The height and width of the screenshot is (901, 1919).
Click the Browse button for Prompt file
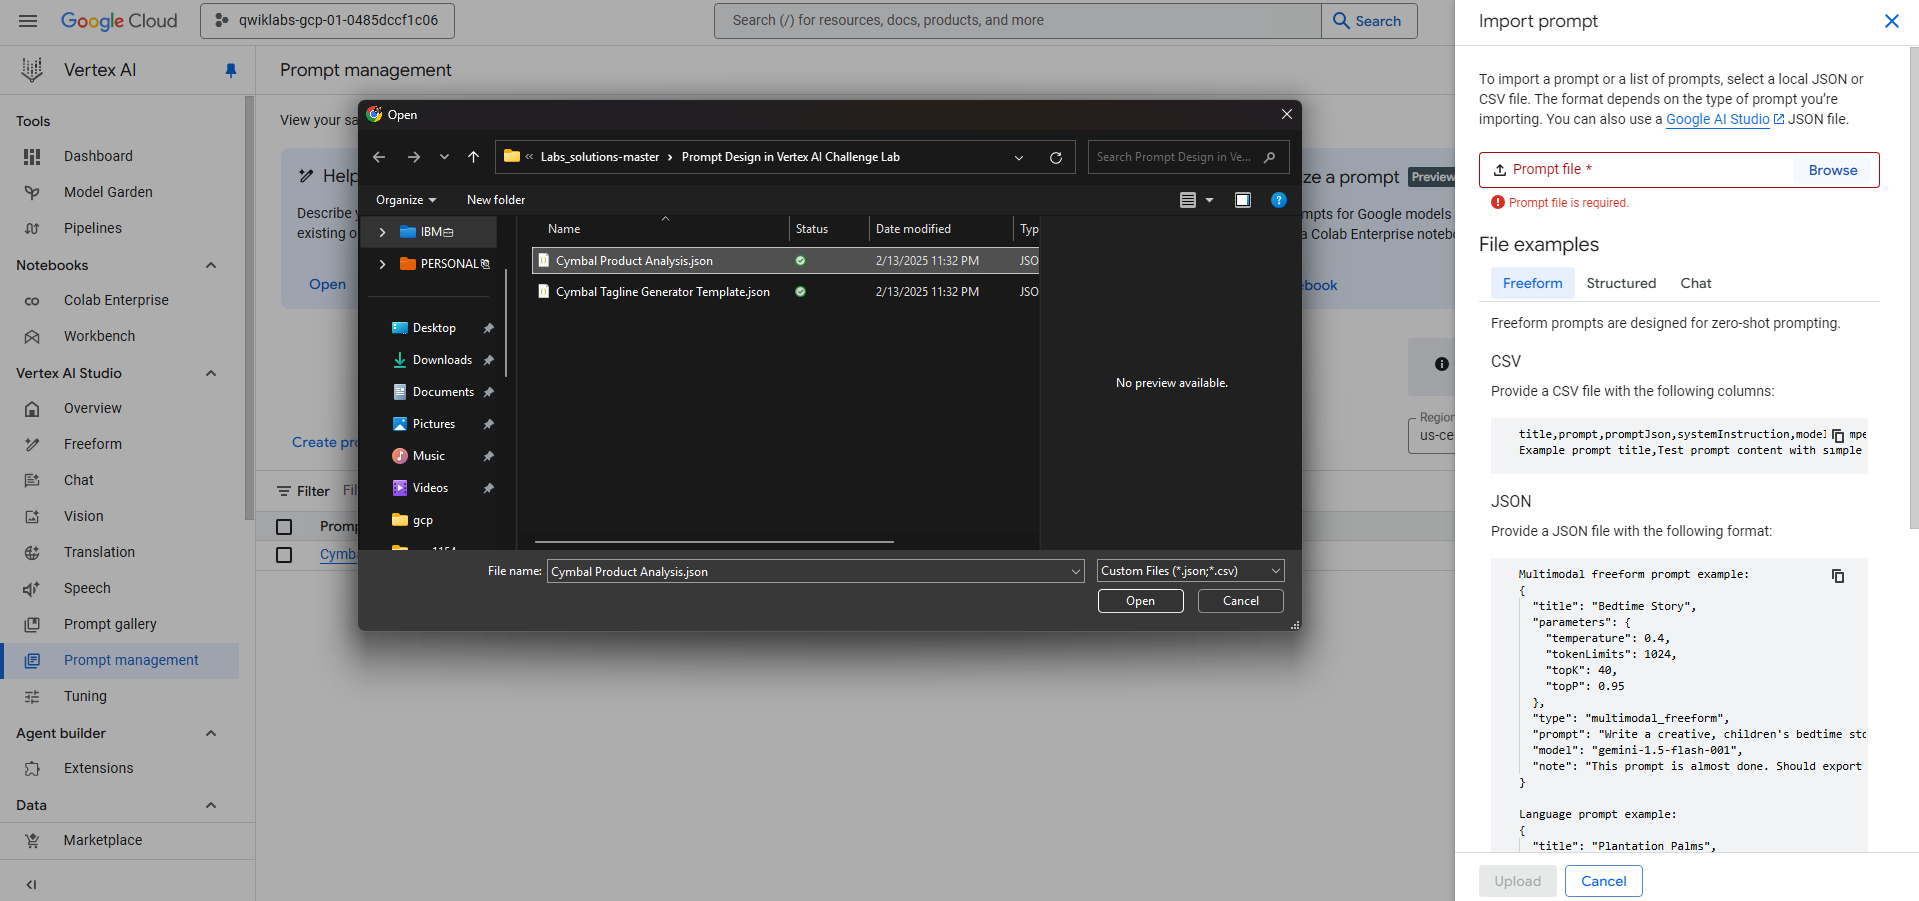[x=1832, y=170]
